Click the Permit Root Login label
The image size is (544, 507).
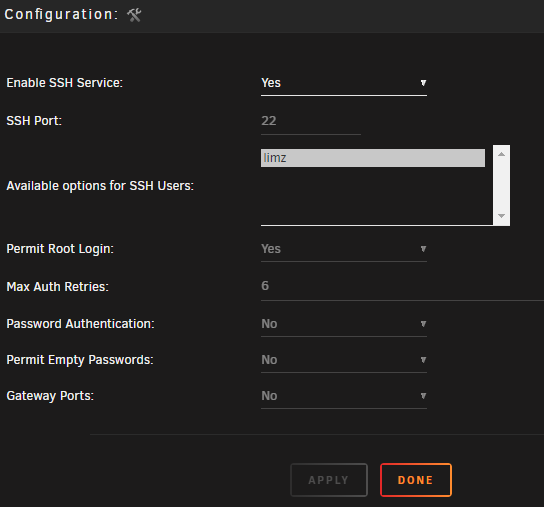(60, 249)
